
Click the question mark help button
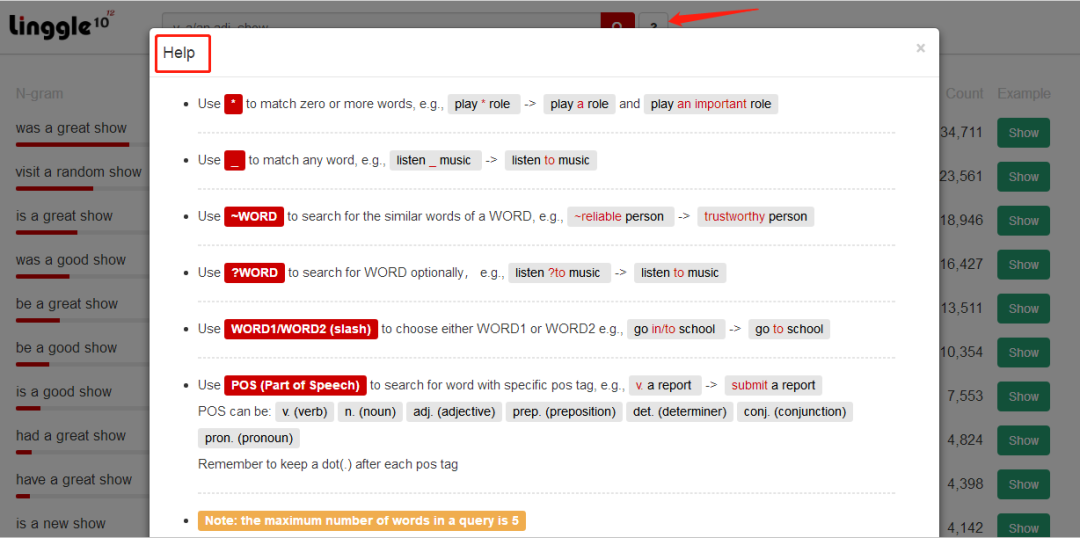pyautogui.click(x=654, y=22)
